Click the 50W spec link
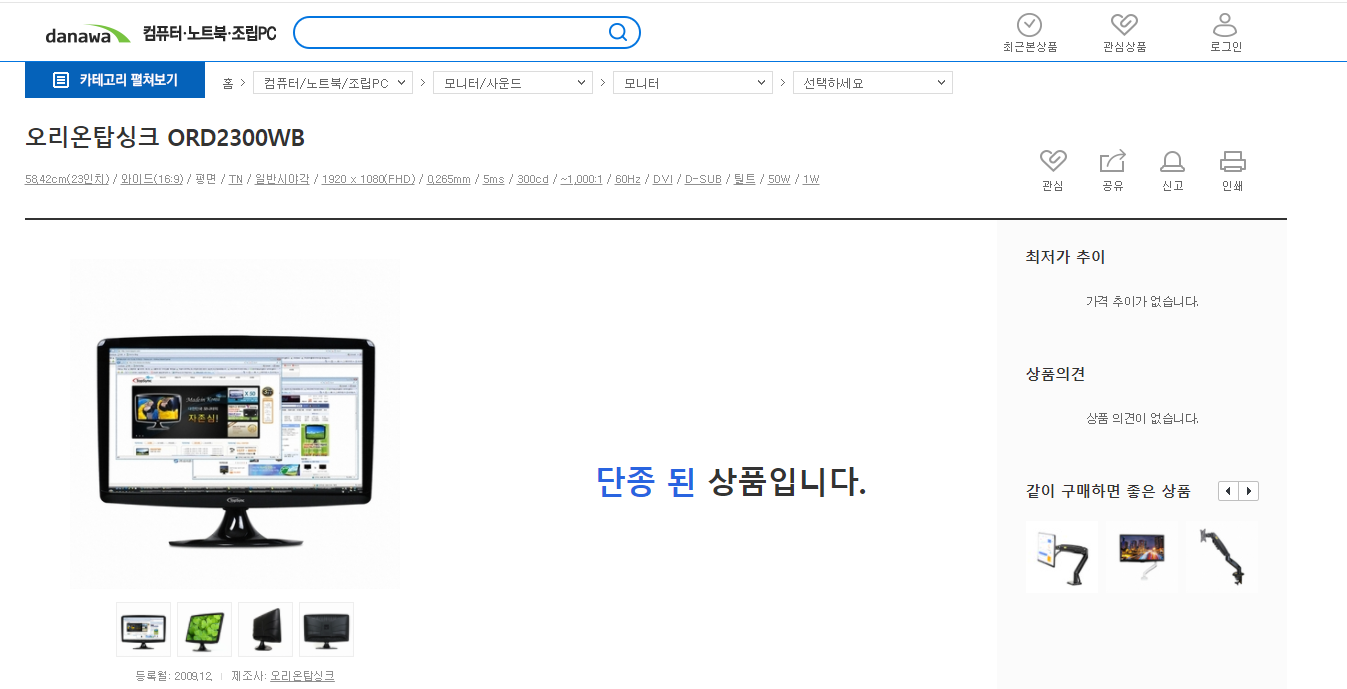 coord(779,179)
